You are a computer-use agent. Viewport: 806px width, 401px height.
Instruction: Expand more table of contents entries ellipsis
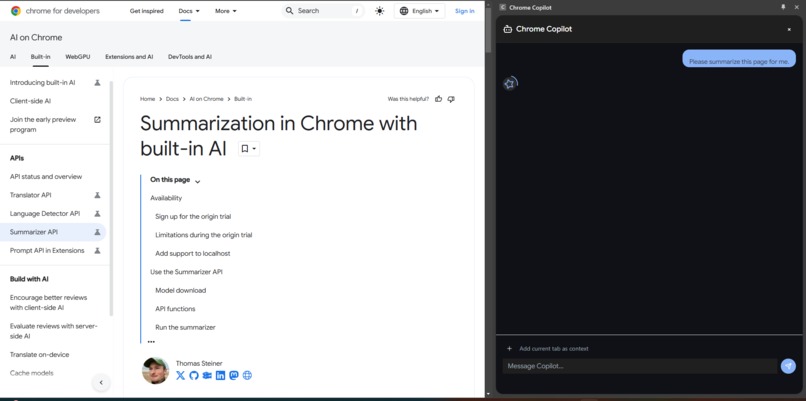151,341
